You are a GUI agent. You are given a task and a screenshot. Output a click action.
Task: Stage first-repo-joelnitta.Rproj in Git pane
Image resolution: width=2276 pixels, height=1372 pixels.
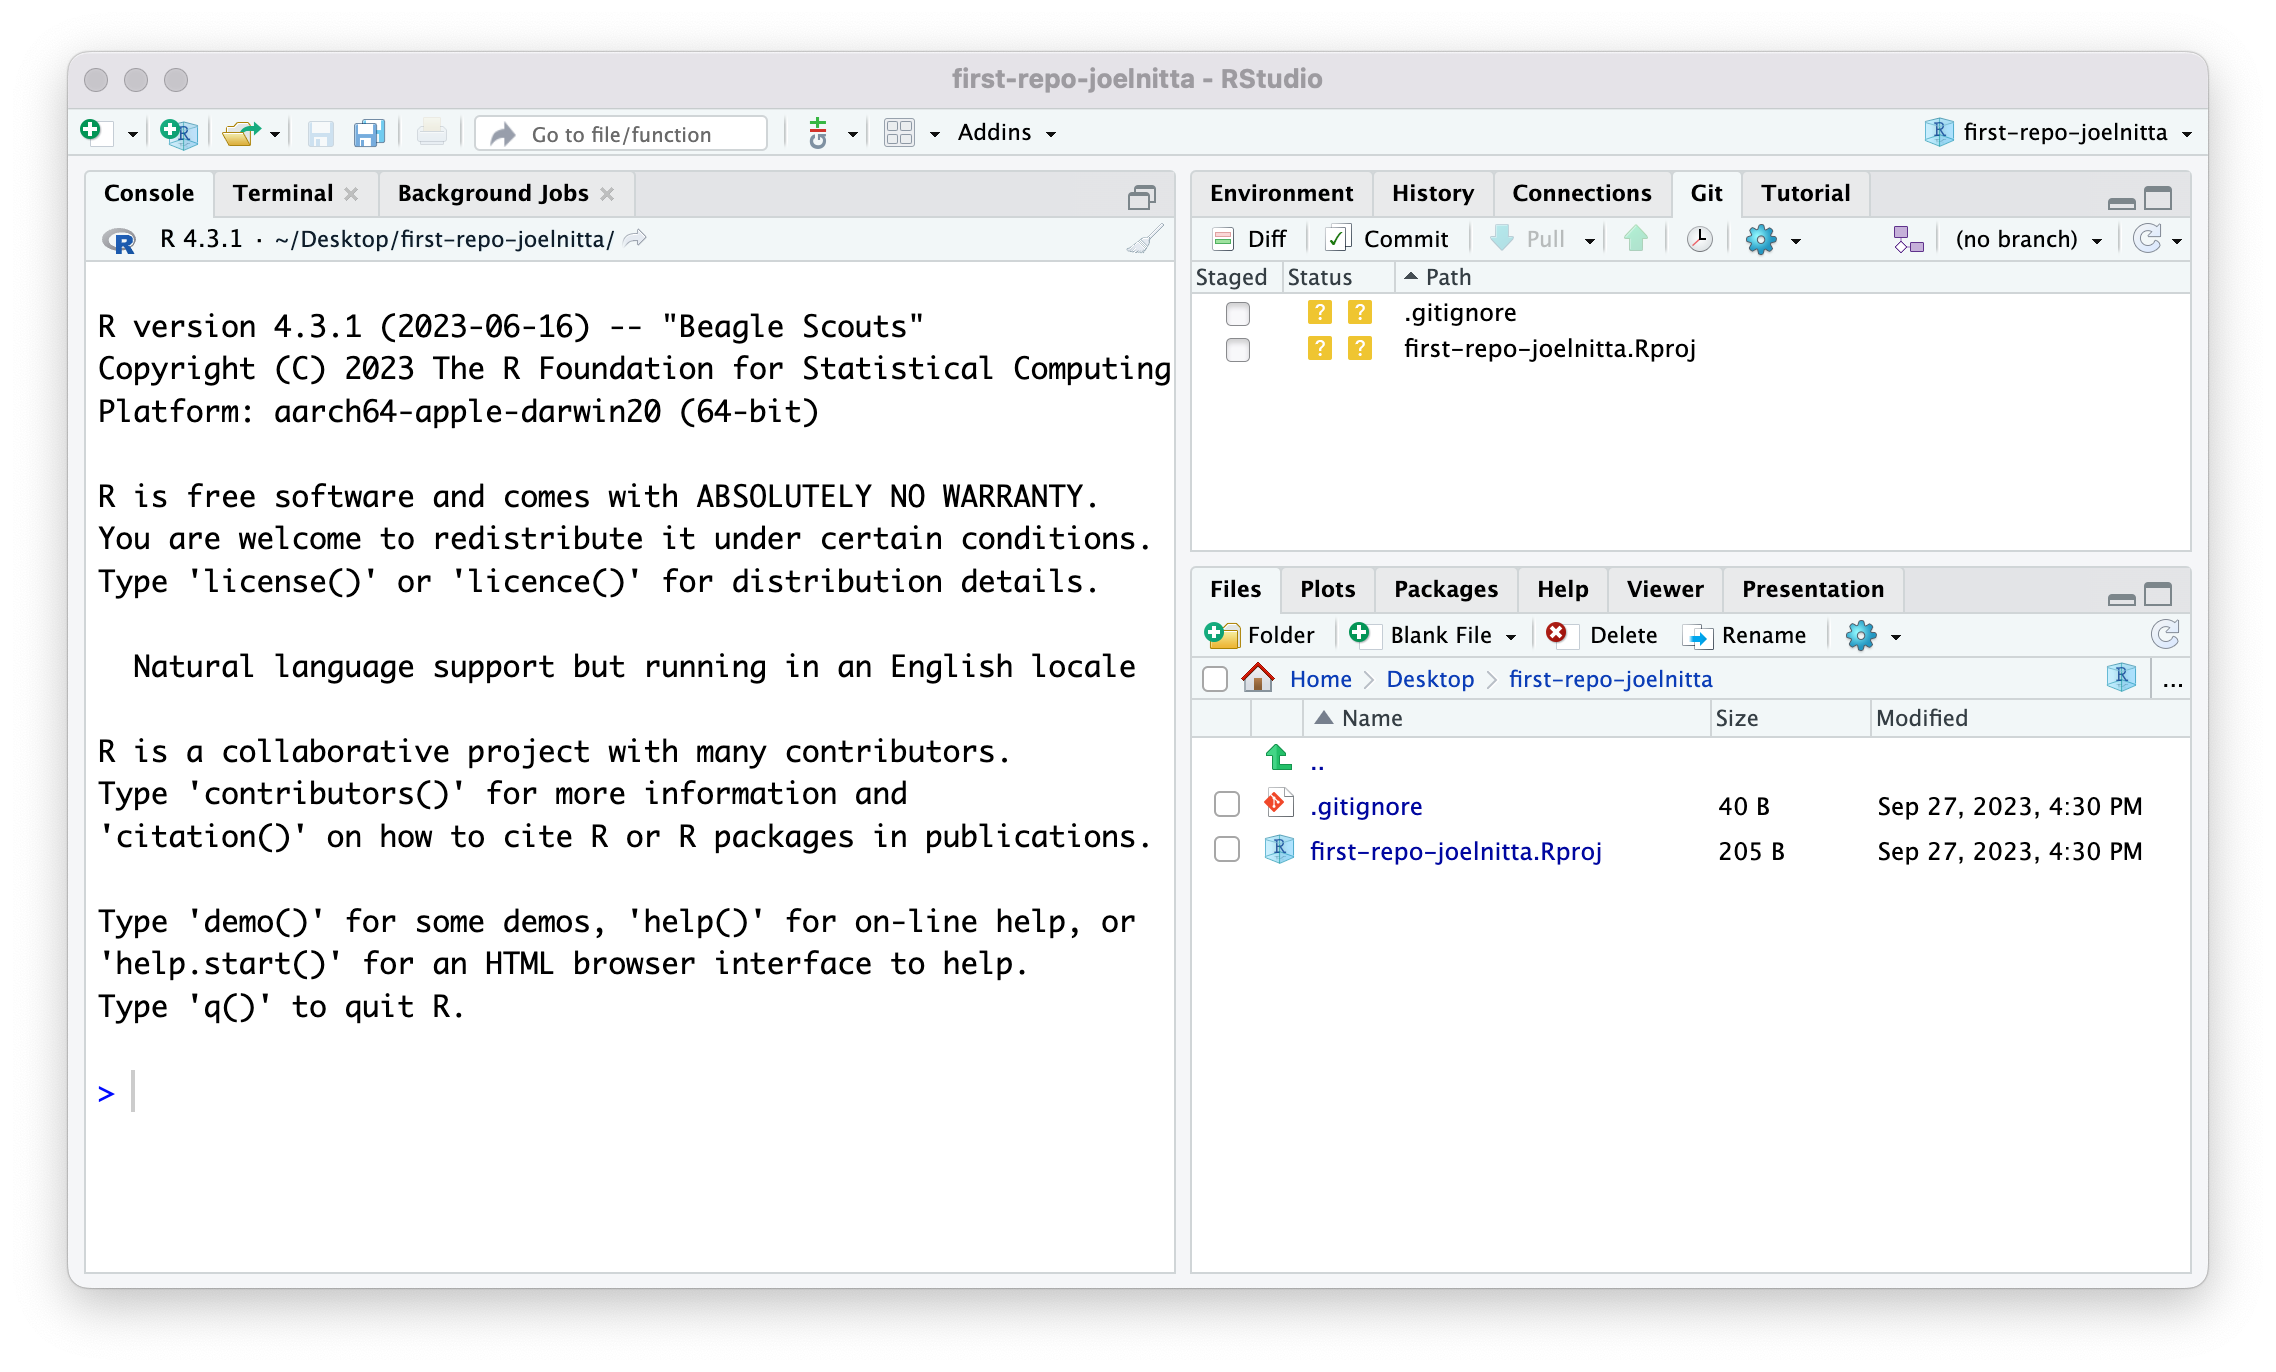pos(1238,350)
